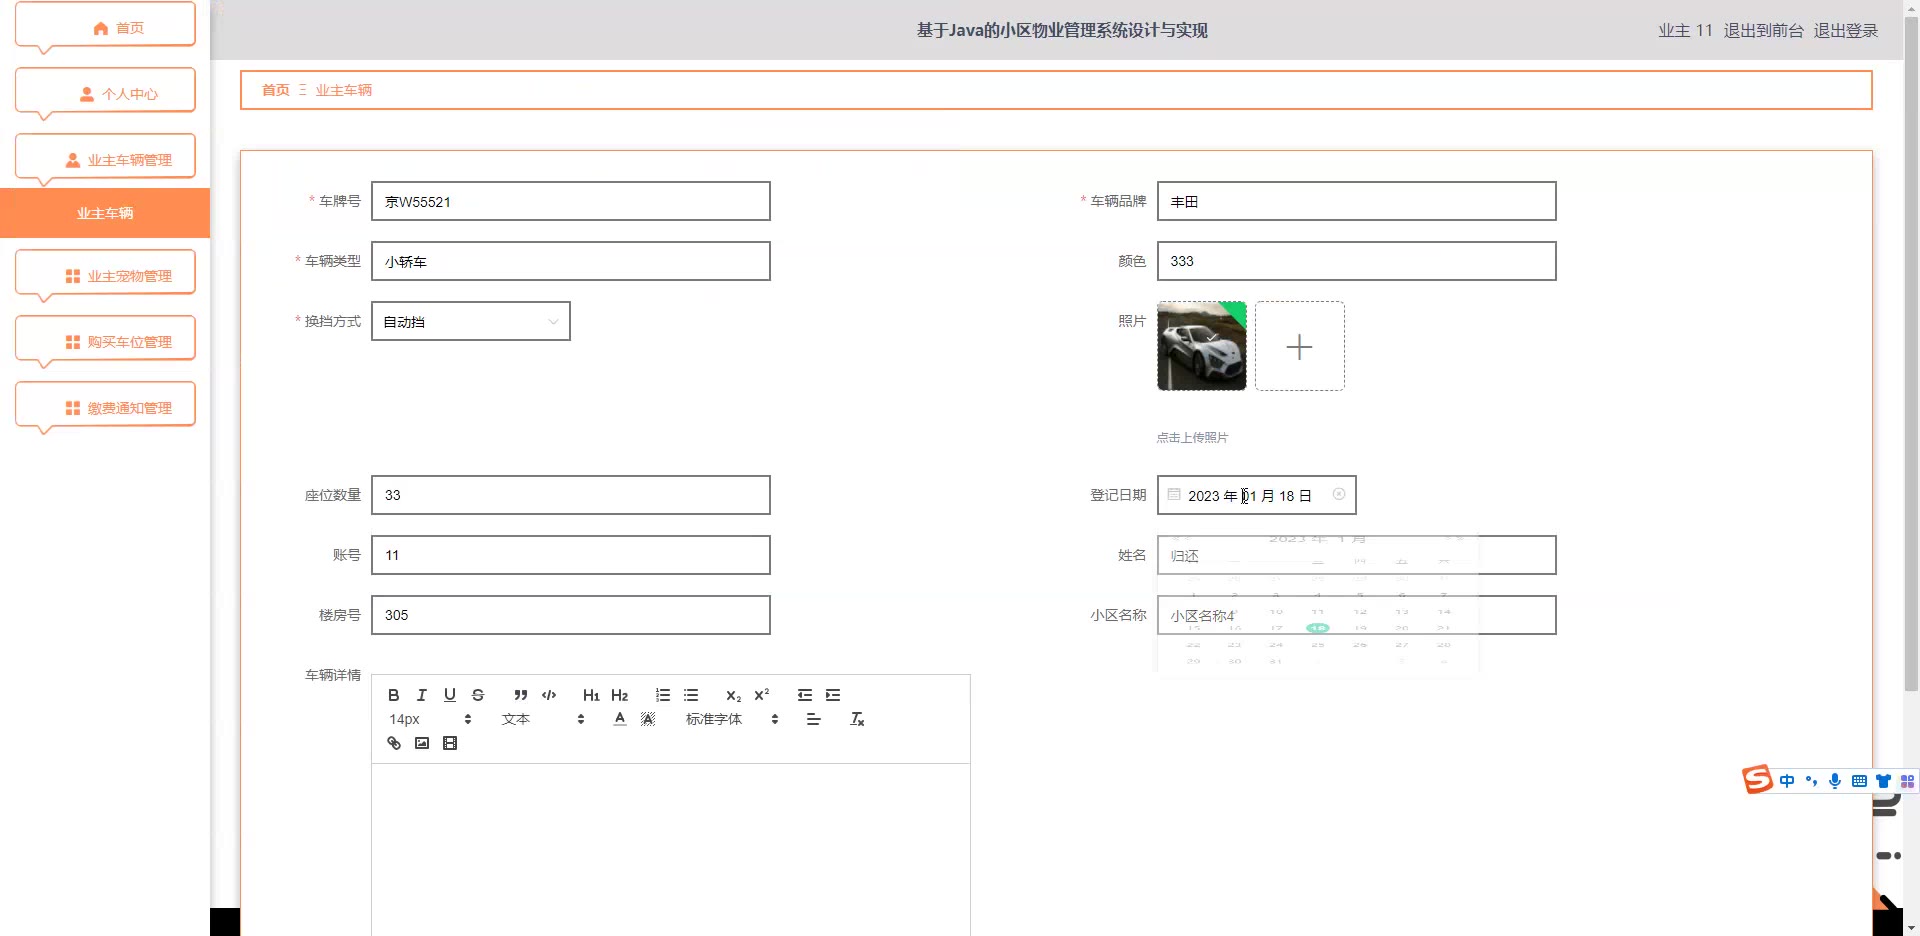This screenshot has height=936, width=1920.
Task: Click the 业主车辆 breadcrumb item
Action: pyautogui.click(x=343, y=90)
